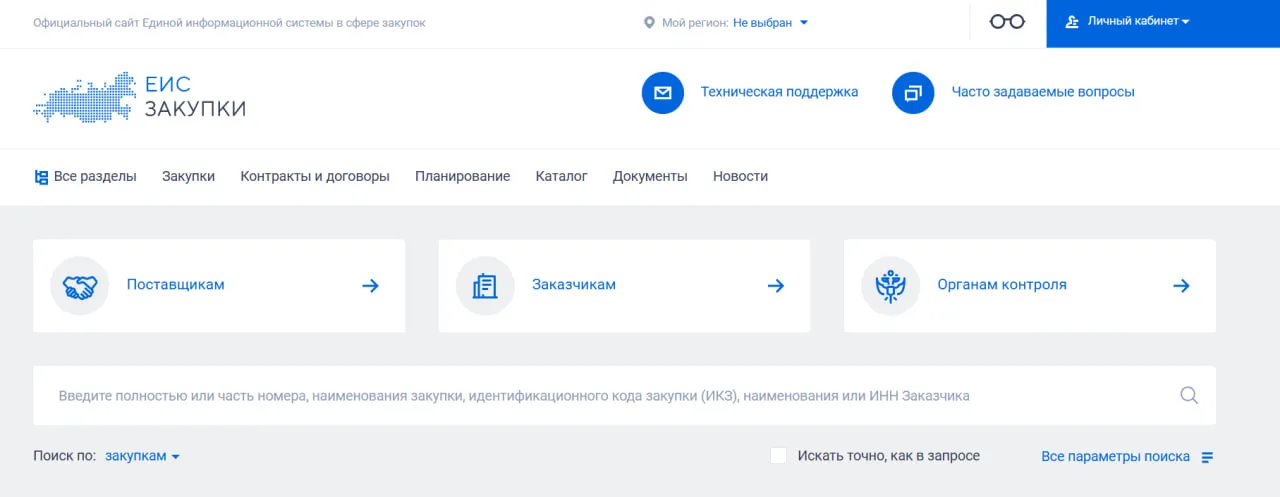
Task: Click the procurement search input field
Action: [600, 396]
